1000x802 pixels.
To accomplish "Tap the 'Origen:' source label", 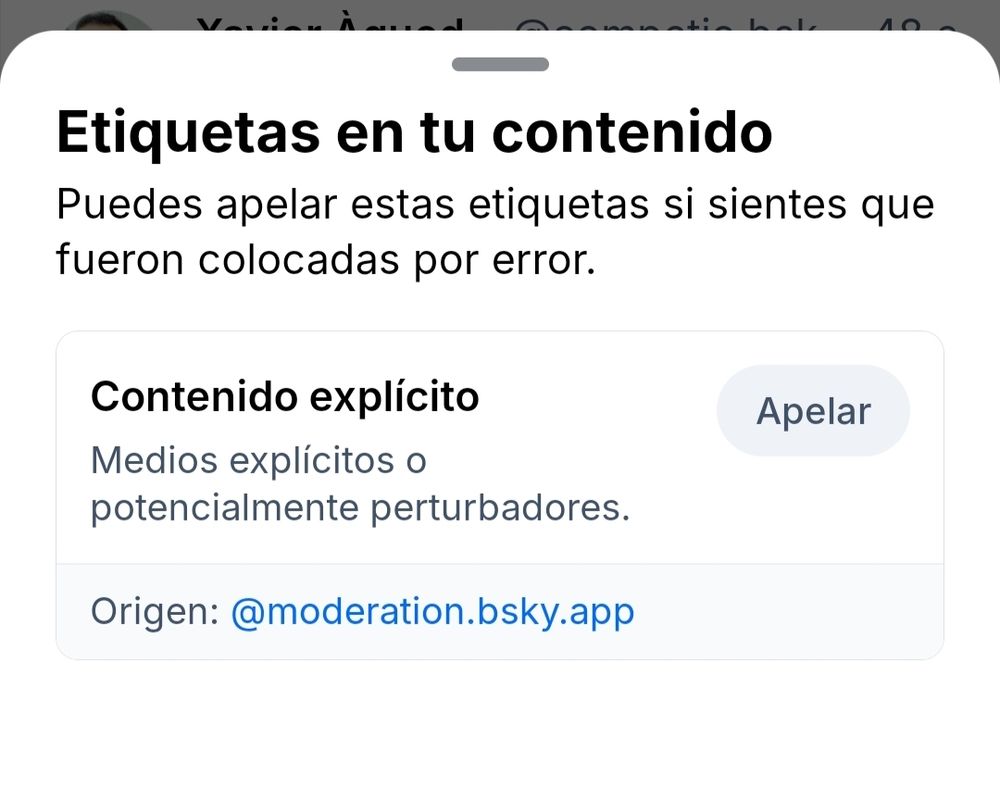I will (x=155, y=611).
